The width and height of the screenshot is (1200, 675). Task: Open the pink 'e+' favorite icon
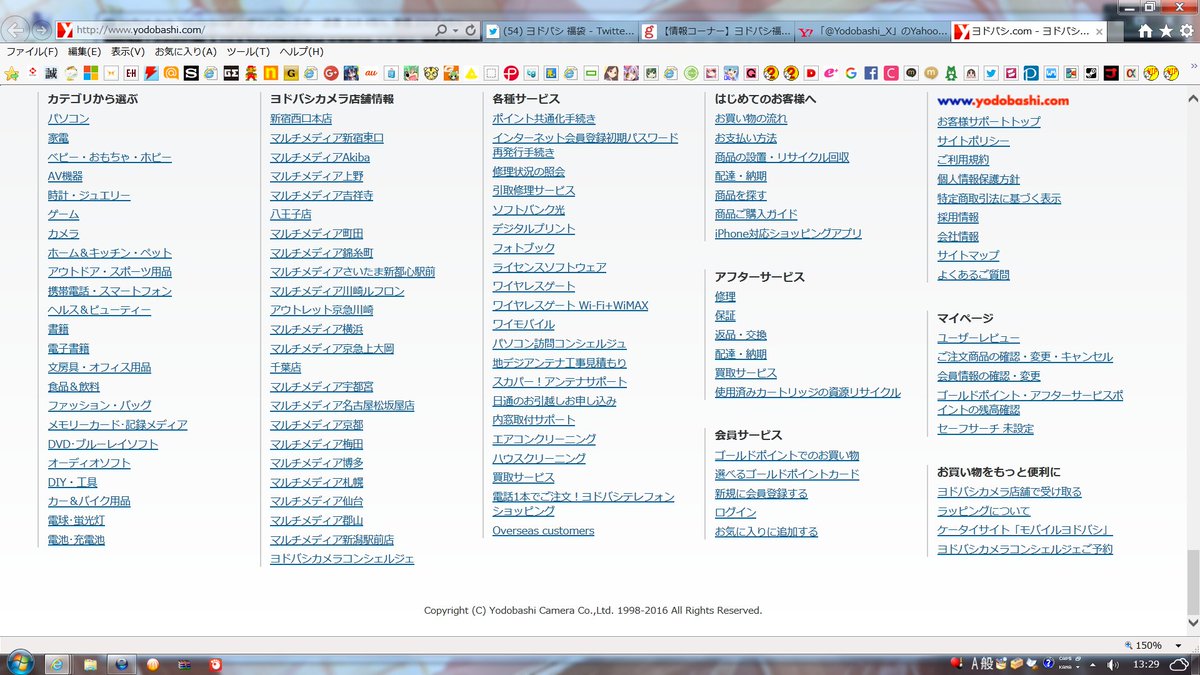click(830, 73)
